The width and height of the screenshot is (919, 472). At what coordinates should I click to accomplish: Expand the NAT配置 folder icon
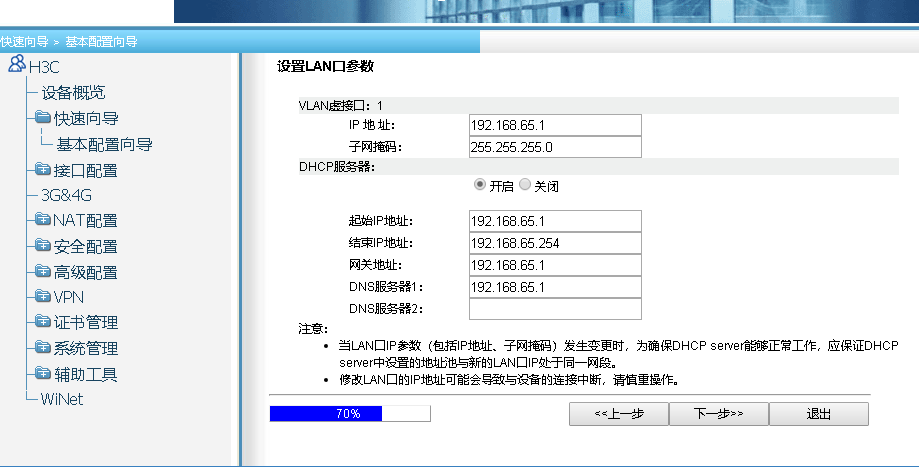pos(43,219)
